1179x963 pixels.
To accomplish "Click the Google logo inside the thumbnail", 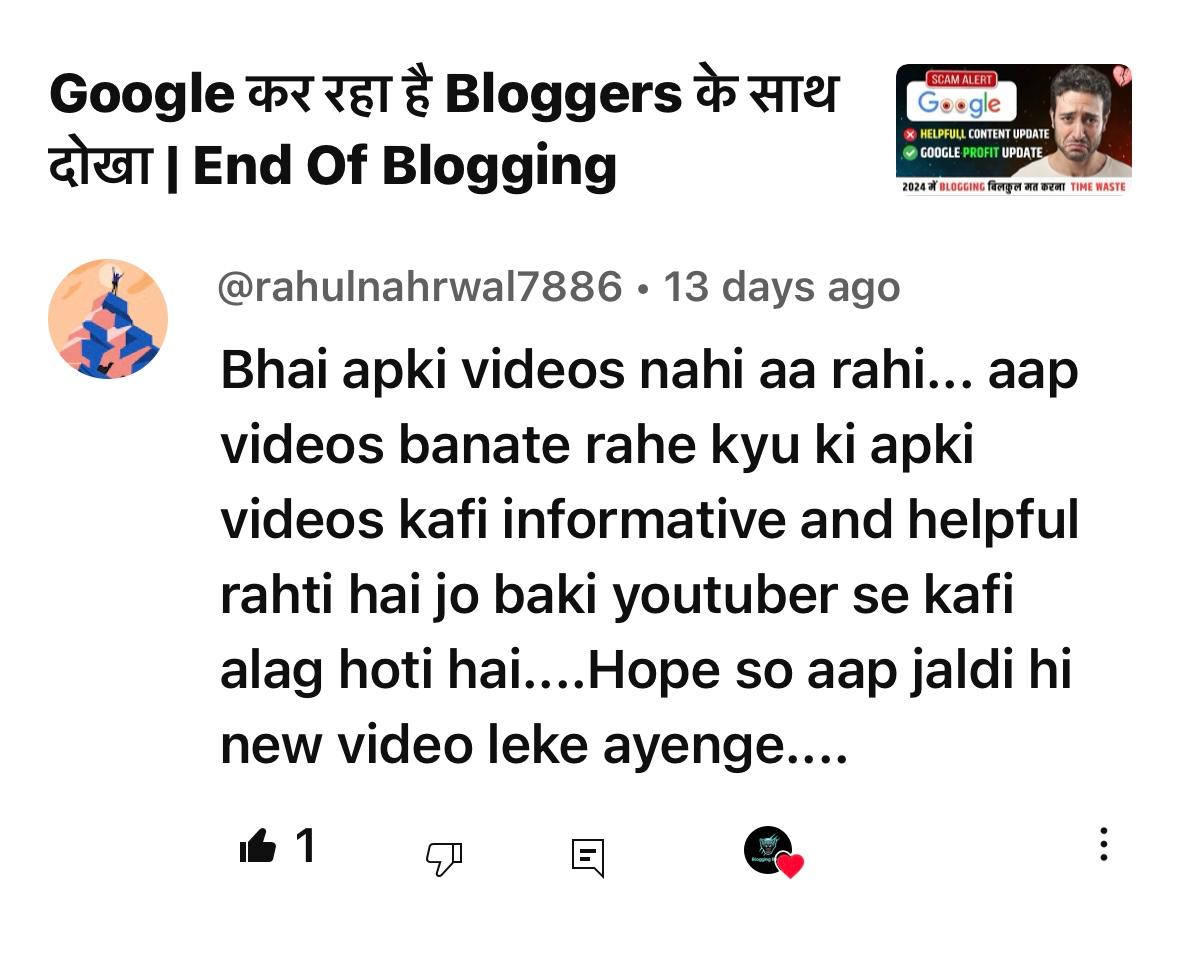I will (x=960, y=103).
